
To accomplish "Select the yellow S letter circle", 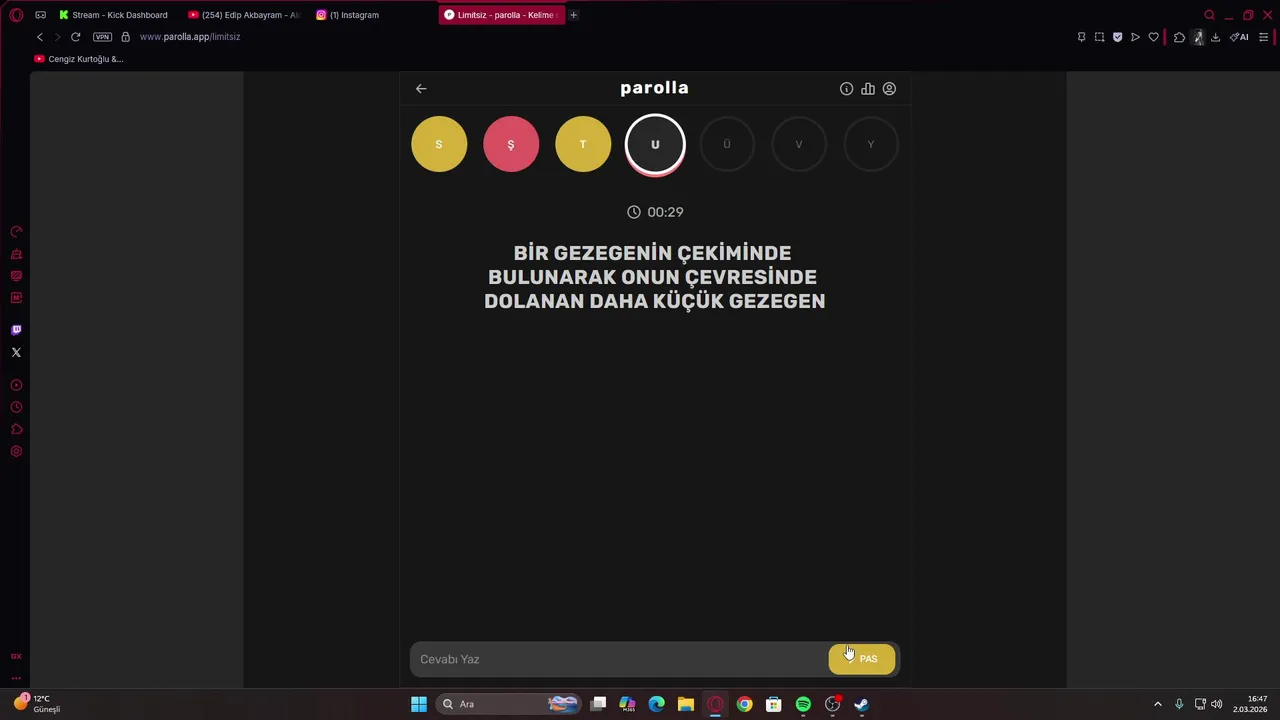I will (x=439, y=144).
